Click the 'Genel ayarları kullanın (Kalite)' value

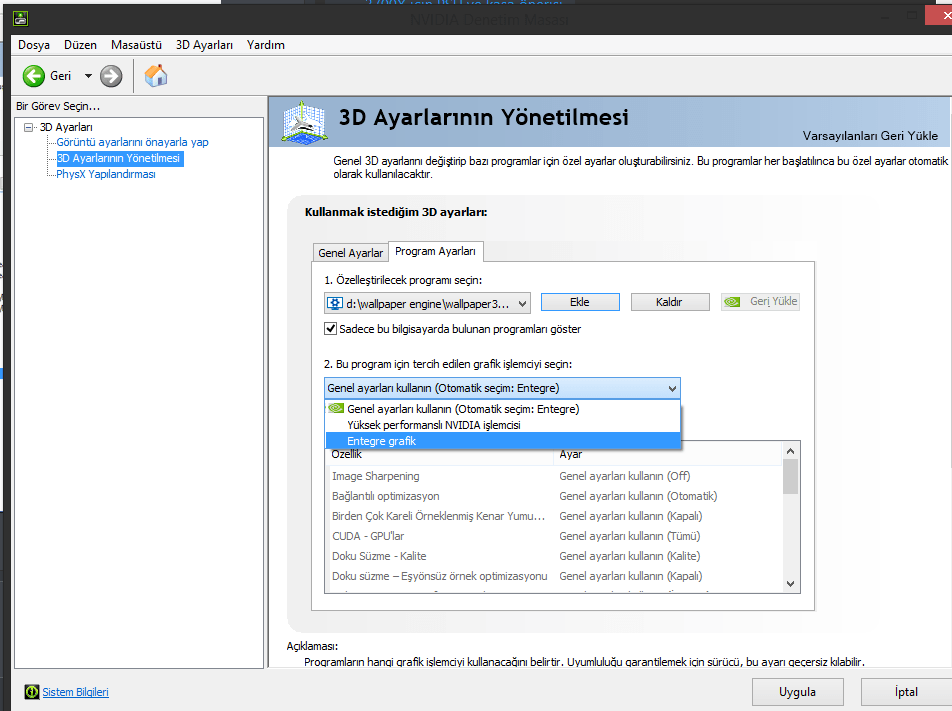(x=630, y=556)
